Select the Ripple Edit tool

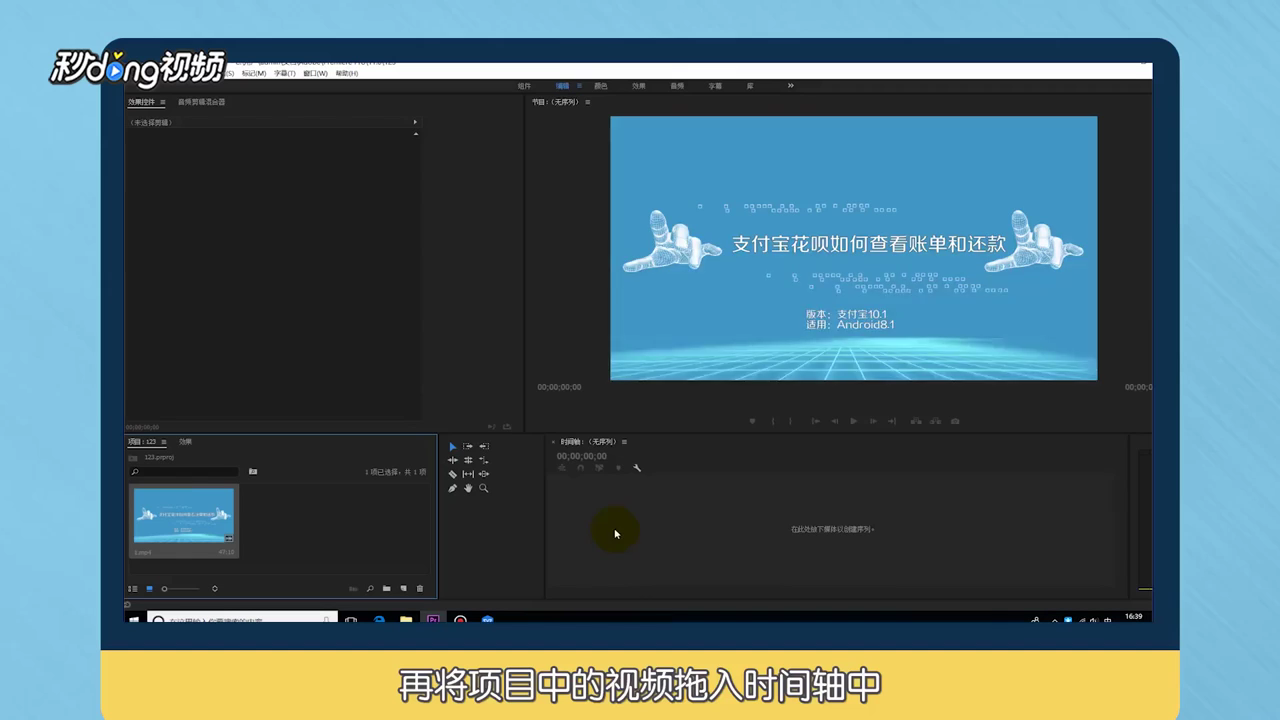click(x=452, y=460)
